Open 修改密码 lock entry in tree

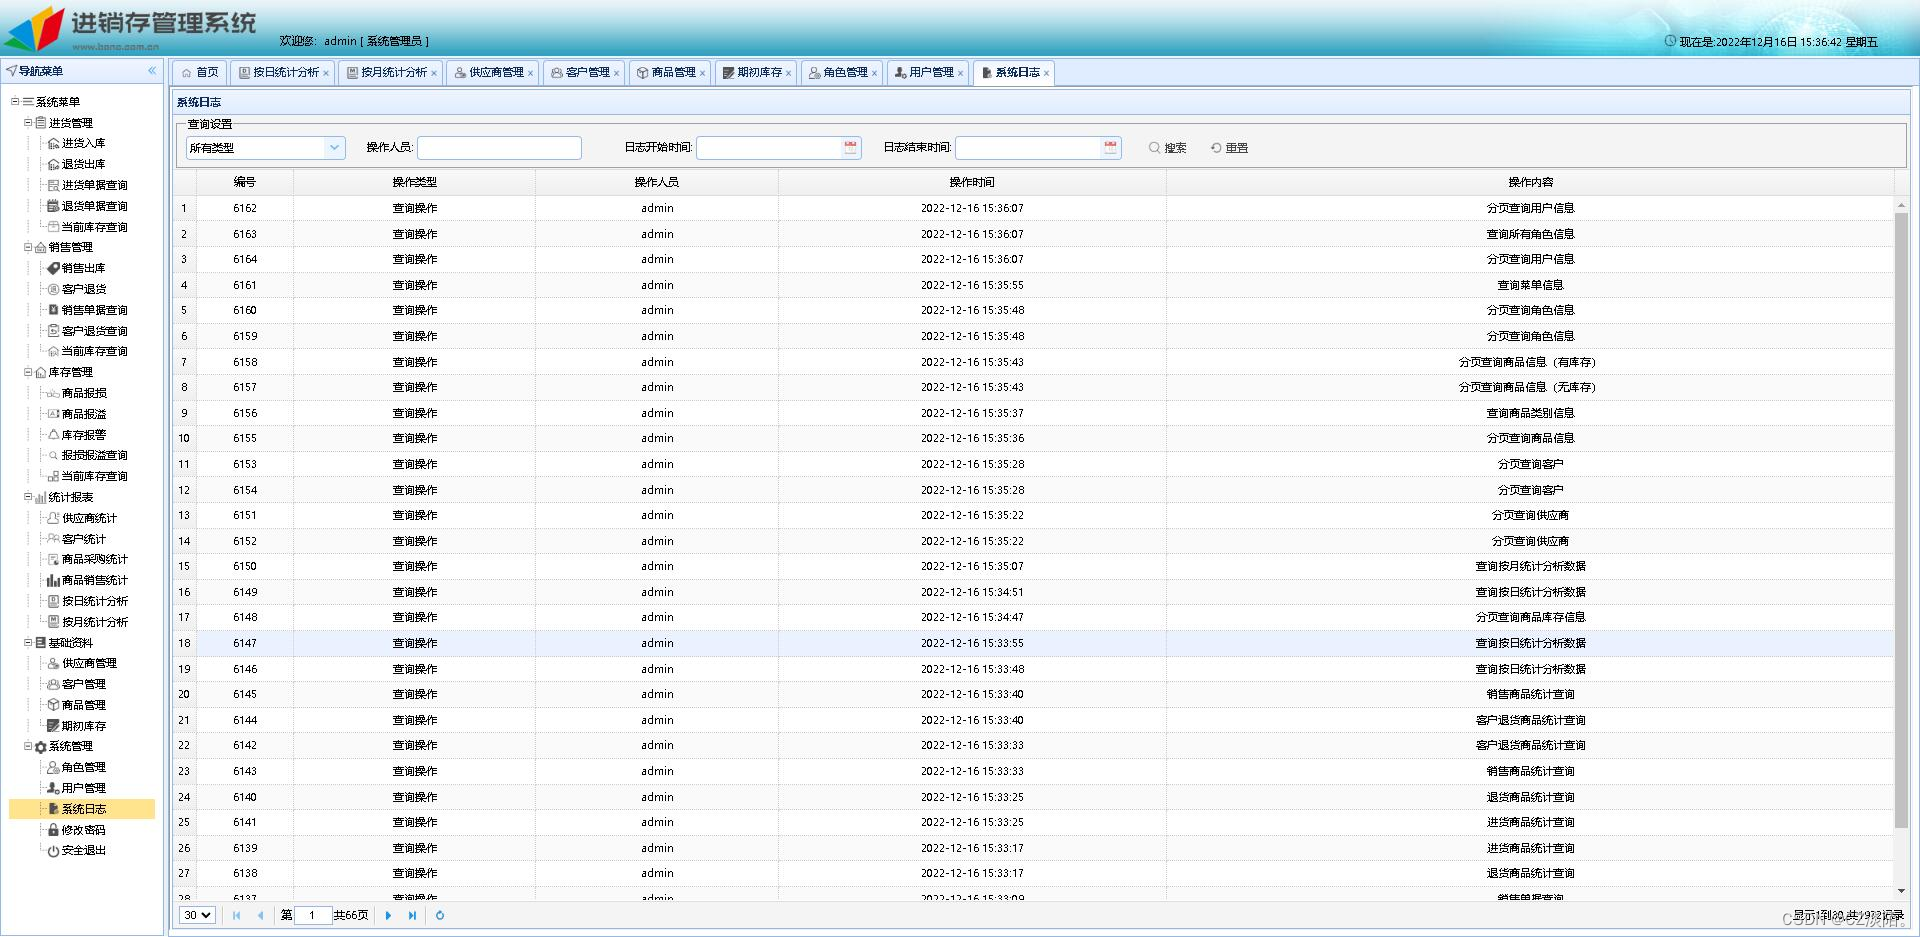pyautogui.click(x=83, y=830)
